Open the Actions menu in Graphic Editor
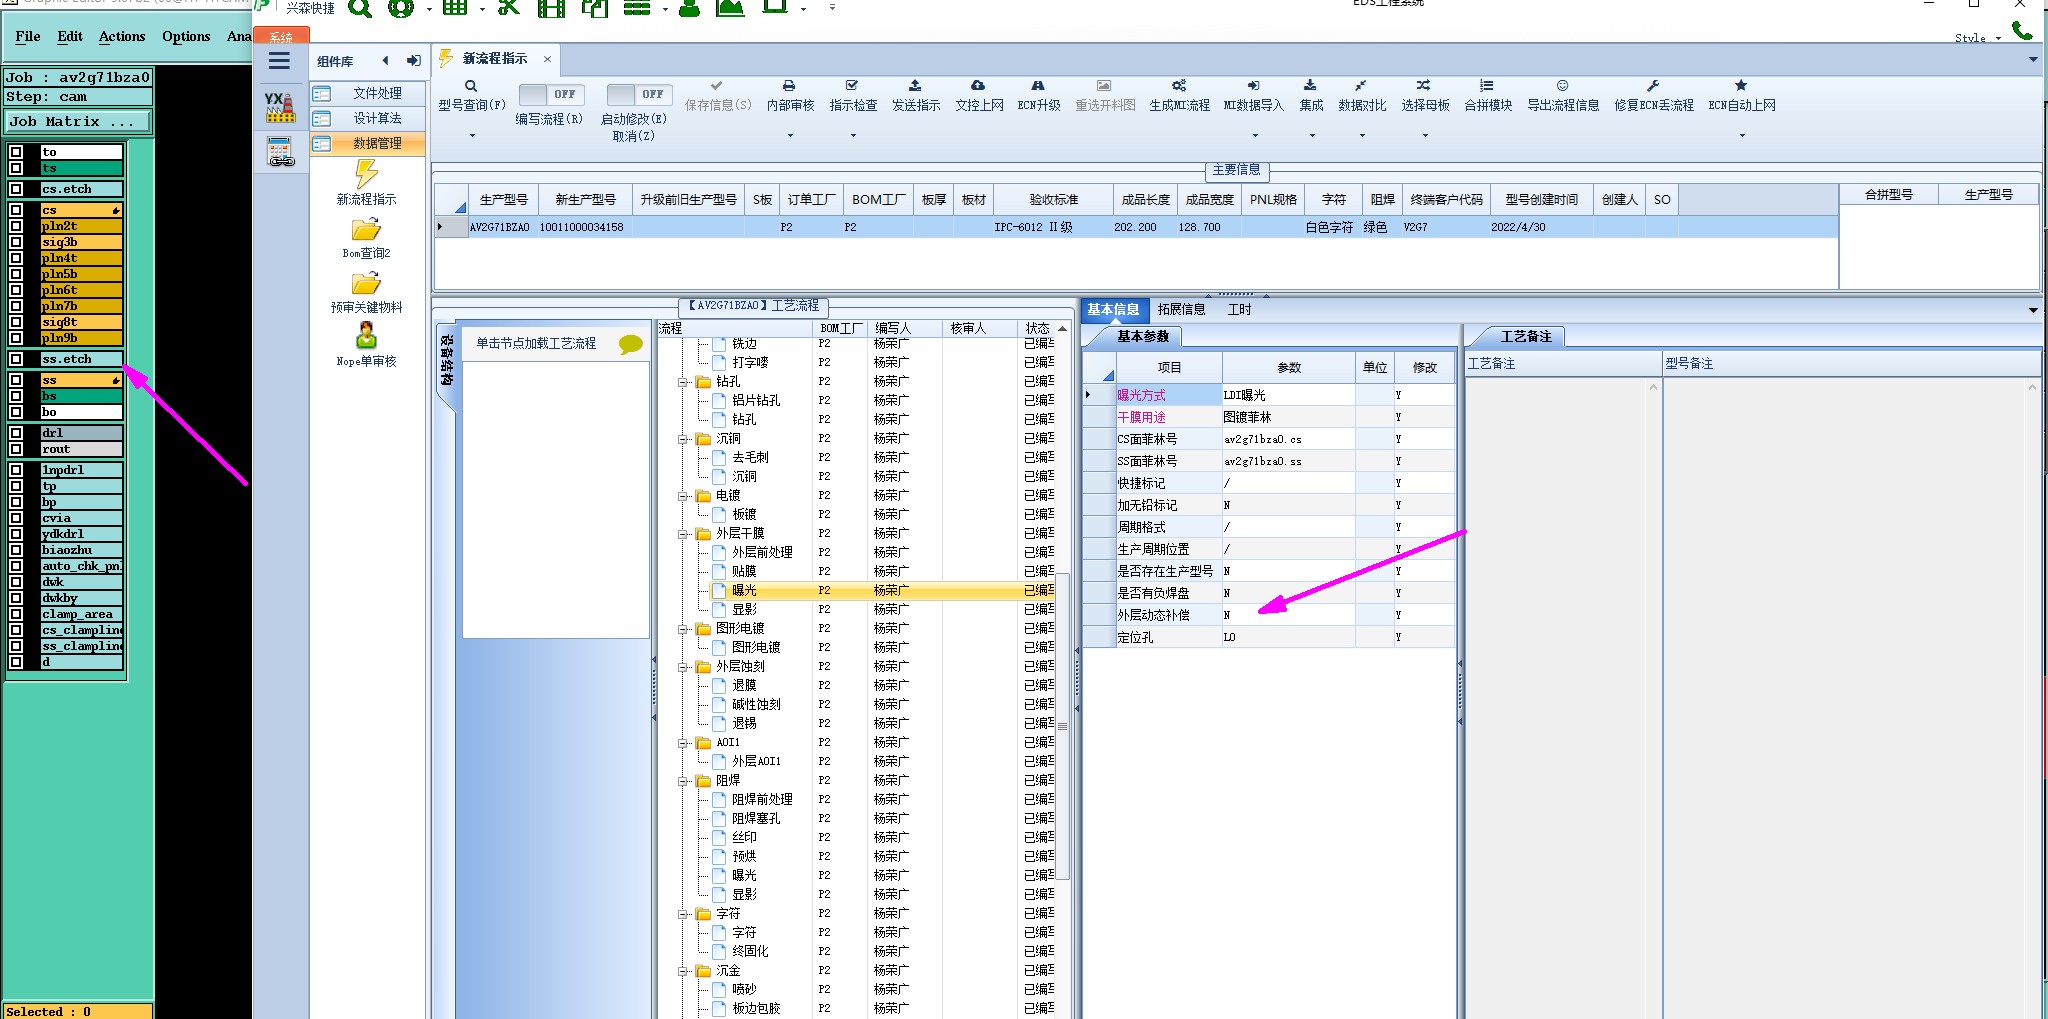 (122, 36)
